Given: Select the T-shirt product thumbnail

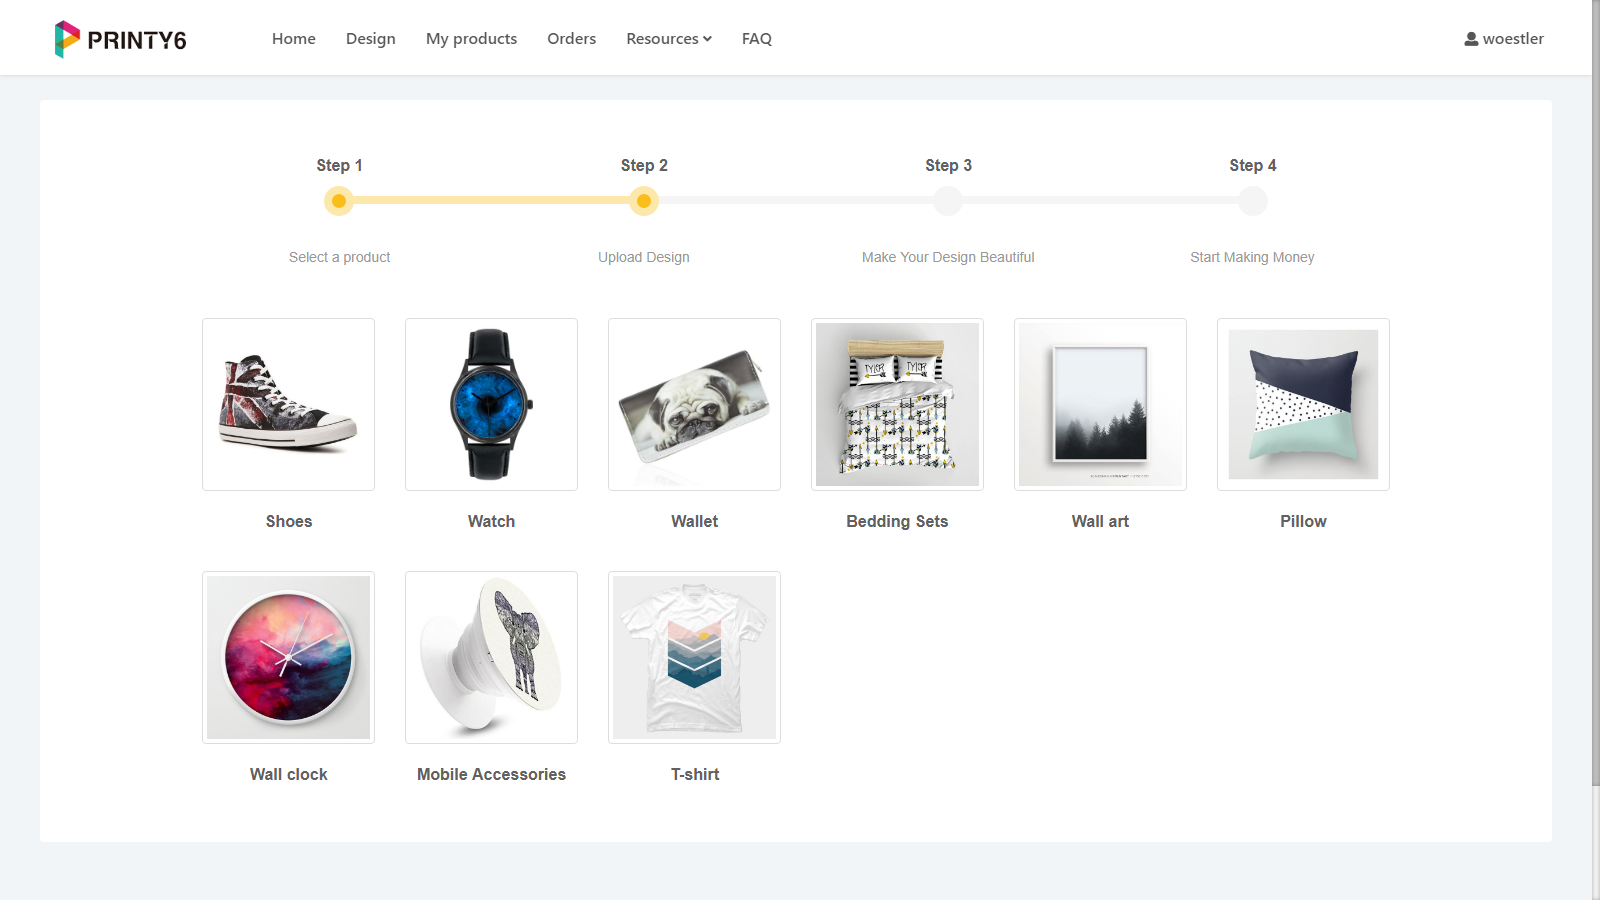Looking at the screenshot, I should point(694,657).
